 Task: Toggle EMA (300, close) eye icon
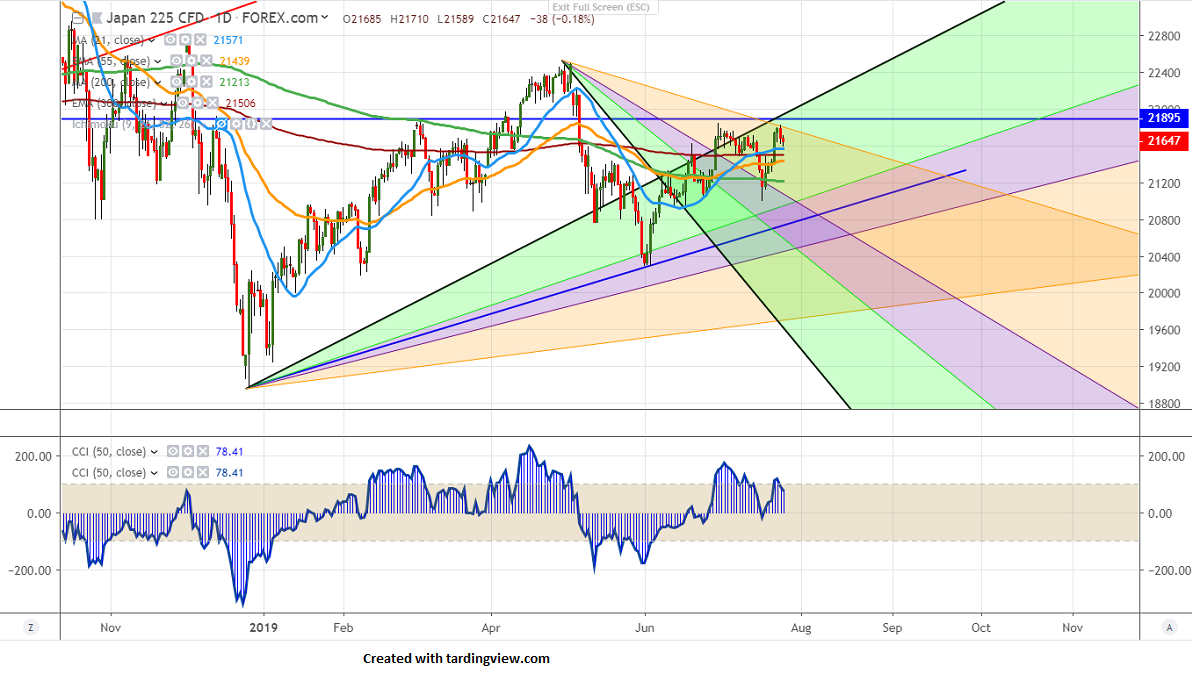coord(182,103)
